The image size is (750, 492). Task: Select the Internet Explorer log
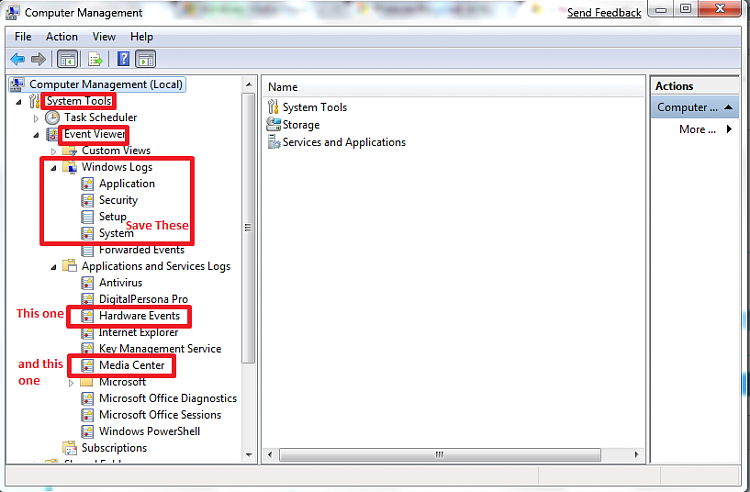coord(138,332)
